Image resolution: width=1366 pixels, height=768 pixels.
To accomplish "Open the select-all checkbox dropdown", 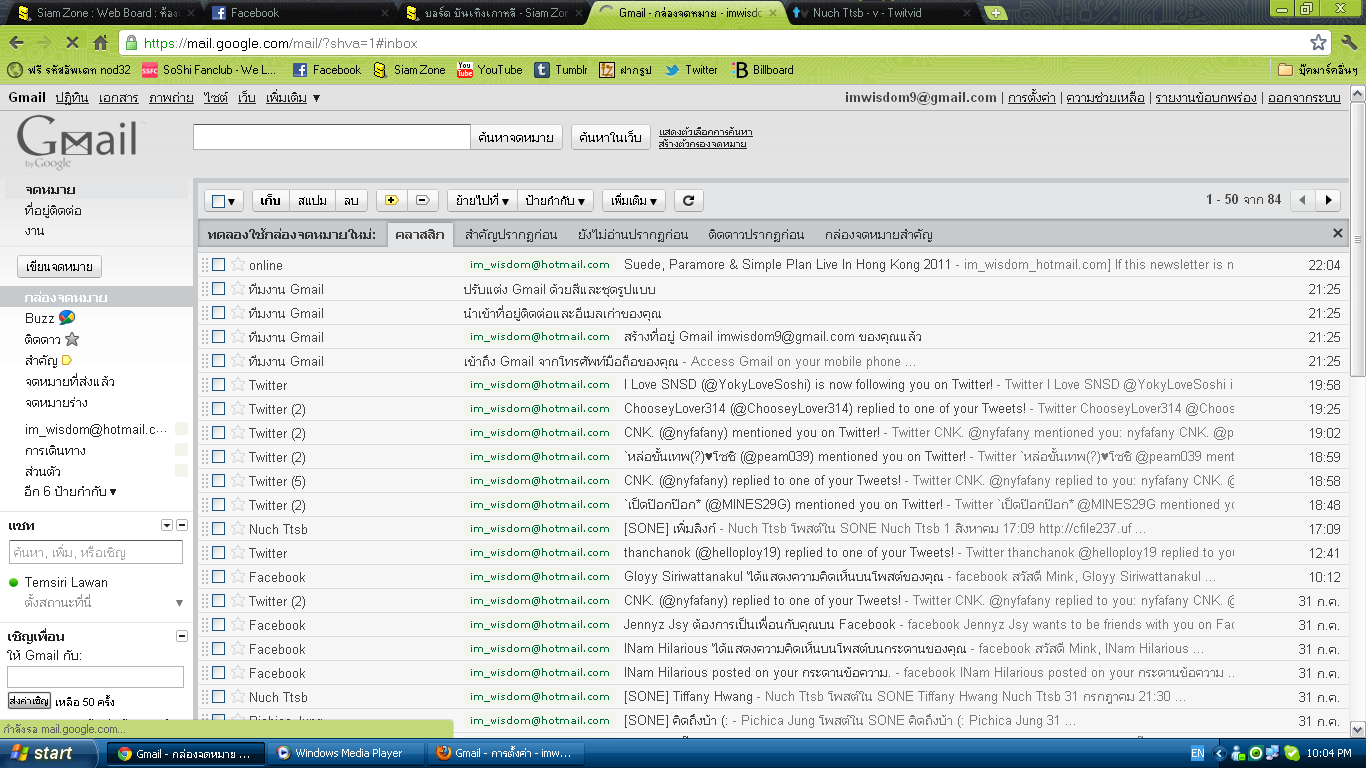I will pos(225,200).
